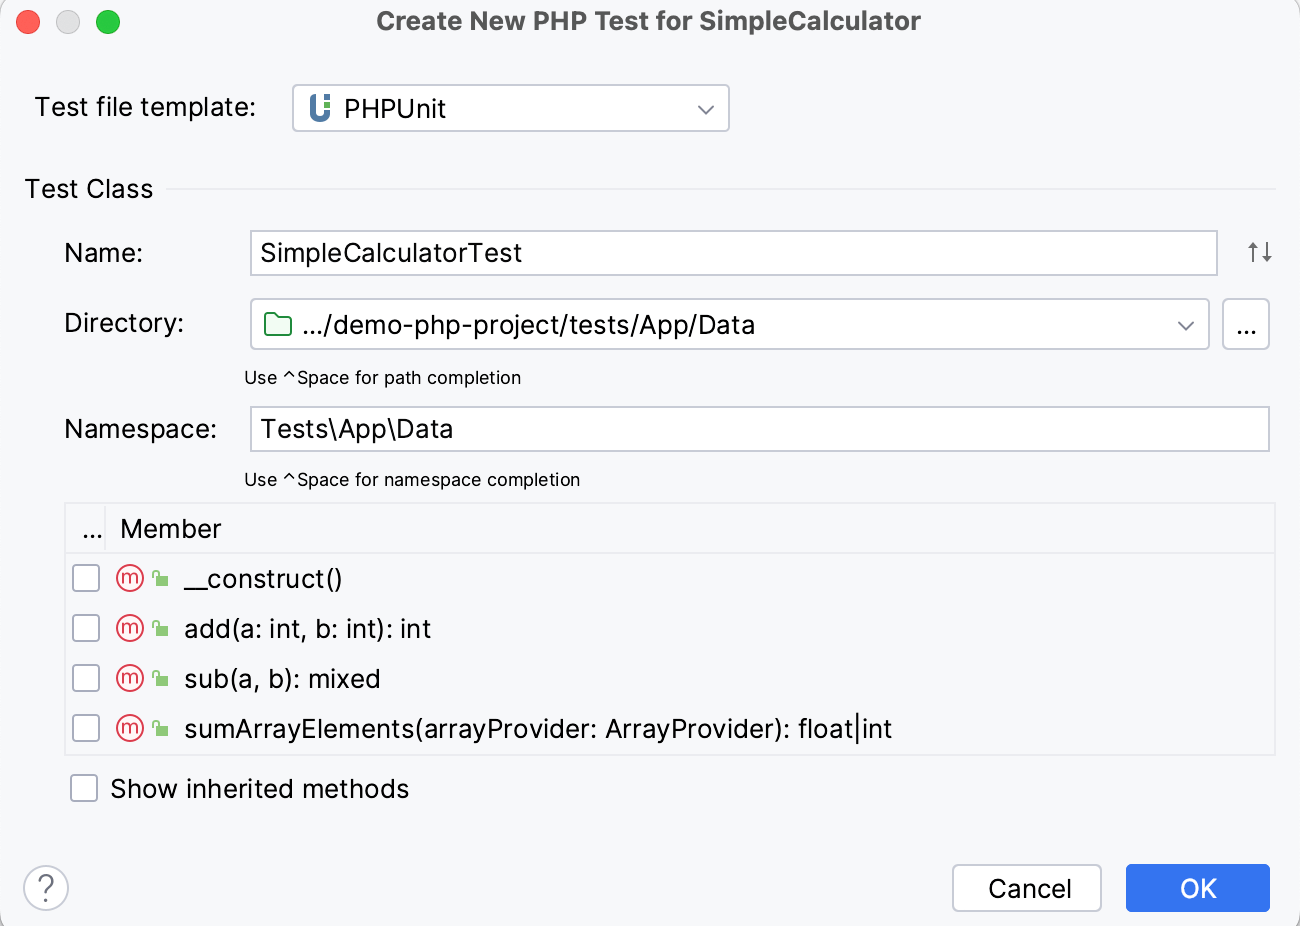Click the checkbox column header in member table
Viewport: 1300px width, 926px height.
click(91, 528)
